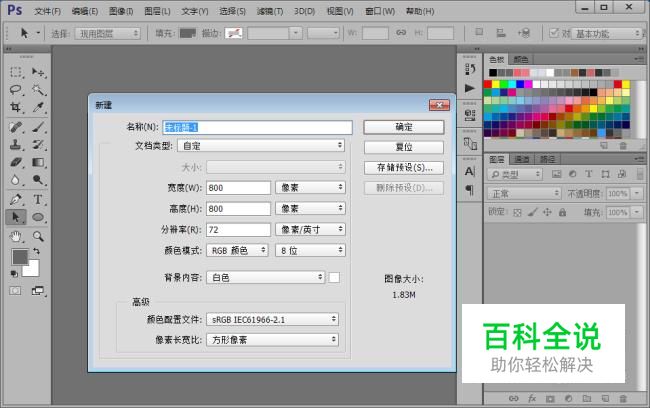Select the Gradient tool

38,162
